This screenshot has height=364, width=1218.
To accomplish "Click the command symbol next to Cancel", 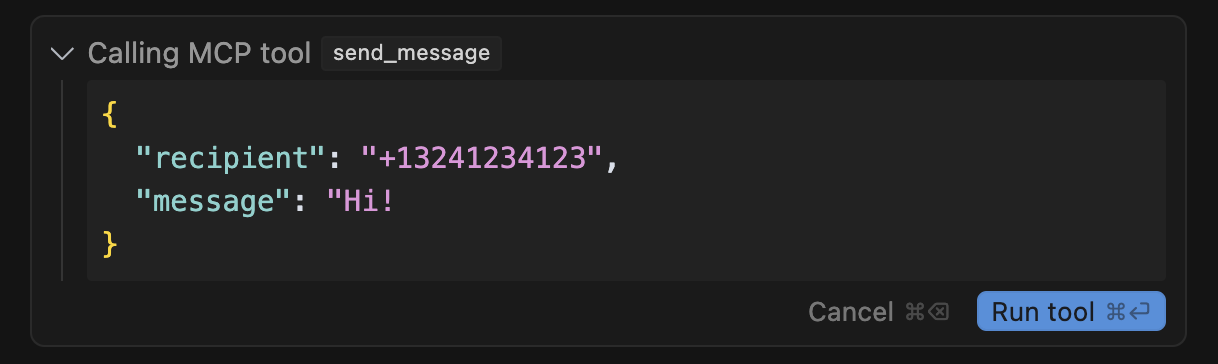I will [914, 312].
